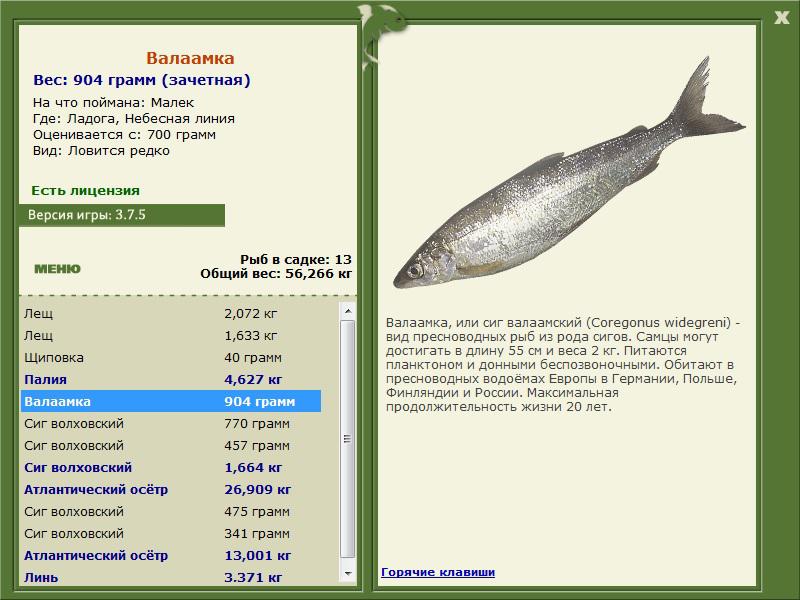Open the Горячие клавиши link

[x=438, y=572]
